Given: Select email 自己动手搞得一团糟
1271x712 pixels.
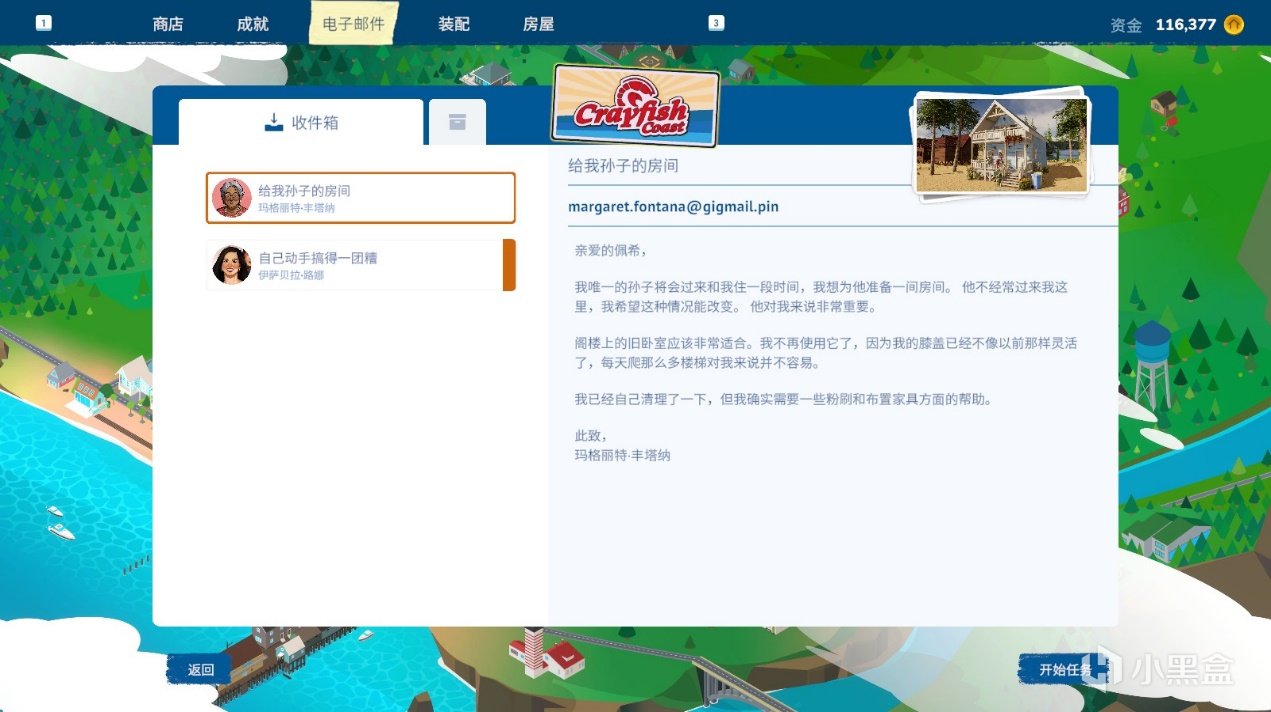Looking at the screenshot, I should pyautogui.click(x=361, y=265).
